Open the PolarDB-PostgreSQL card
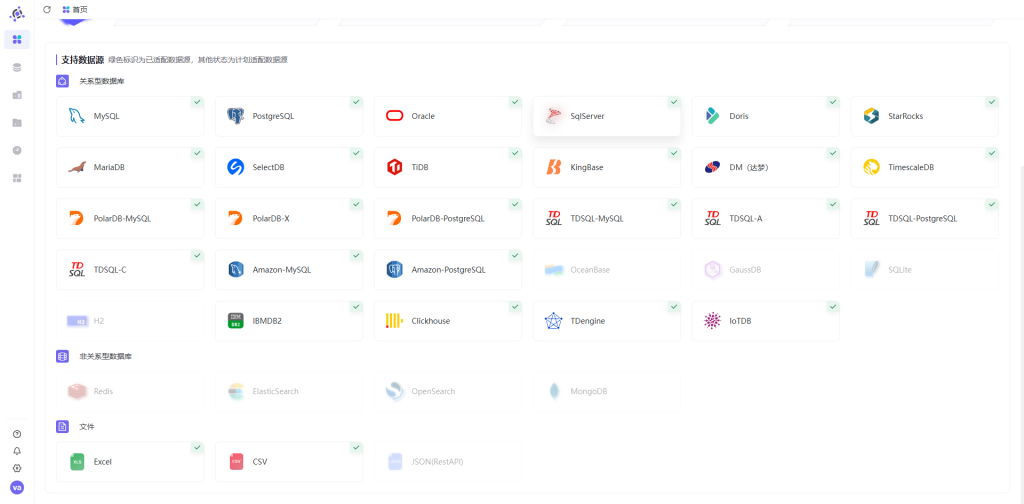The height and width of the screenshot is (504, 1024). [447, 219]
